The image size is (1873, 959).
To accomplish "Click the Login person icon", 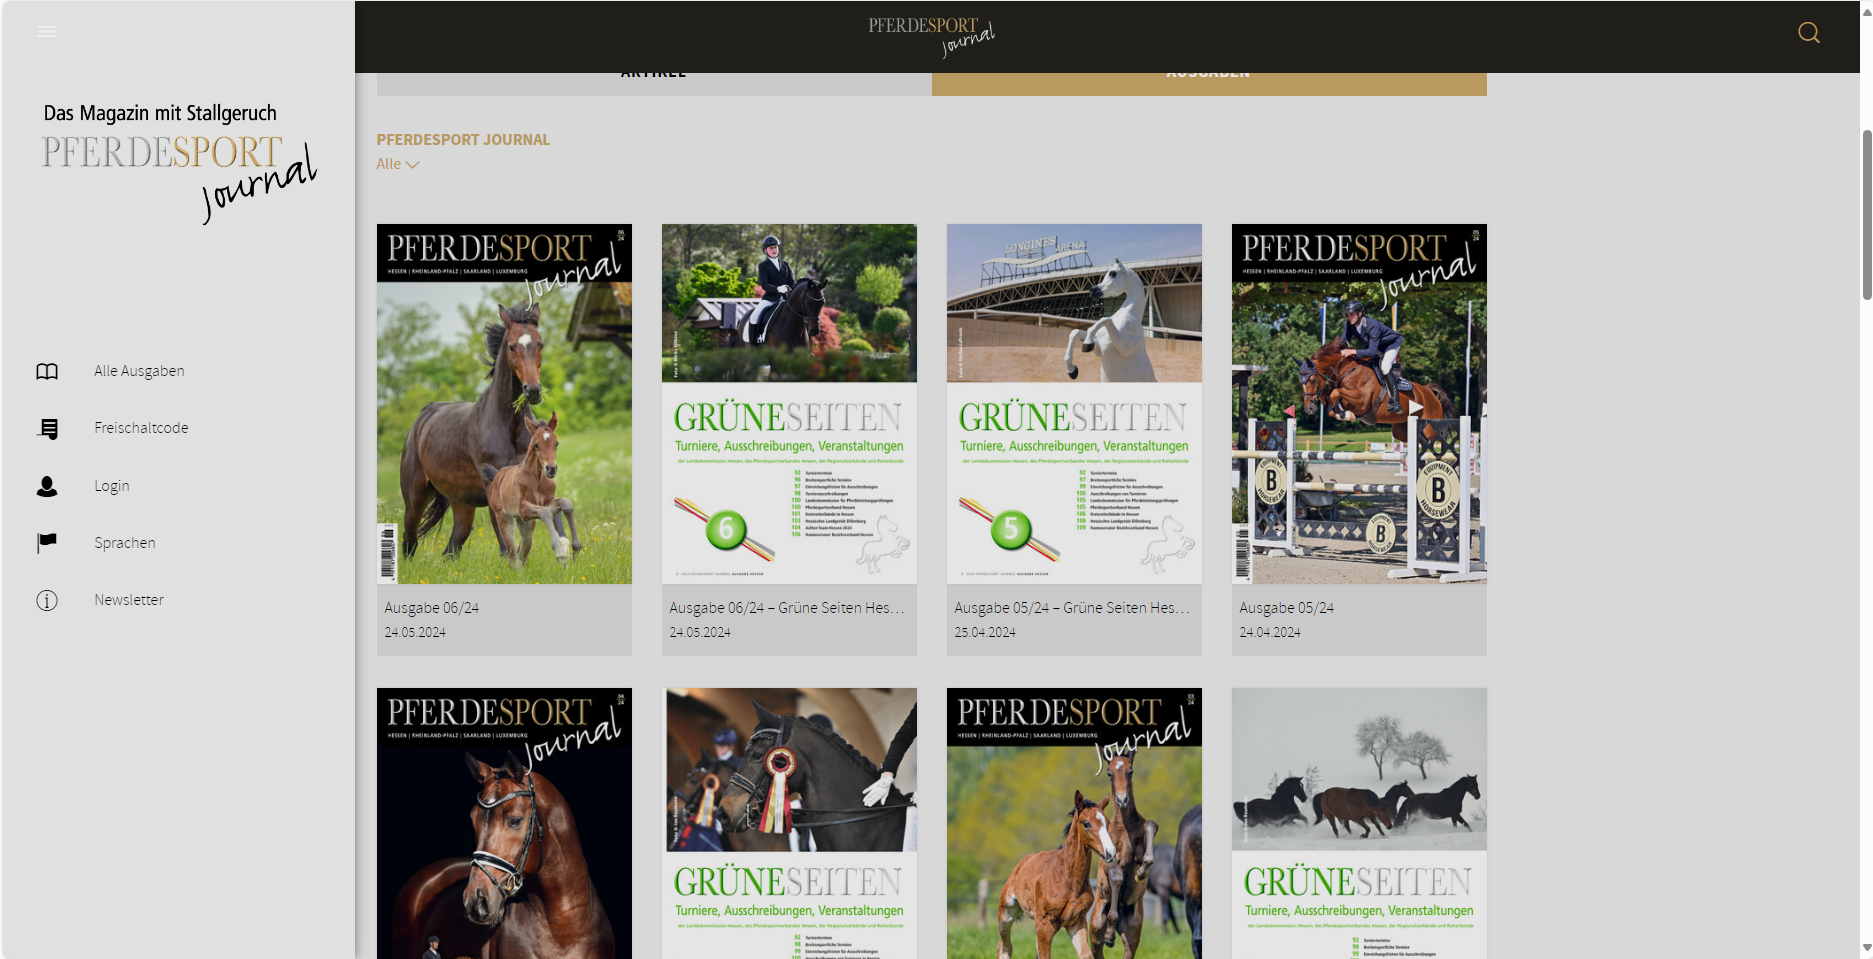I will coord(47,486).
